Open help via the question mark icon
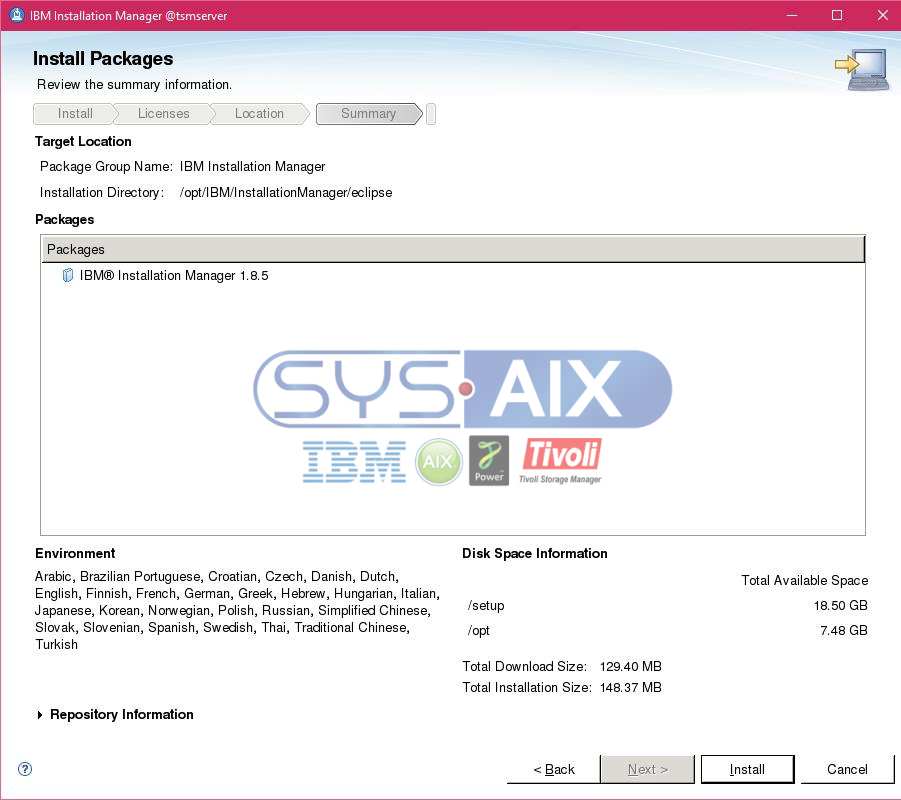 pyautogui.click(x=25, y=769)
